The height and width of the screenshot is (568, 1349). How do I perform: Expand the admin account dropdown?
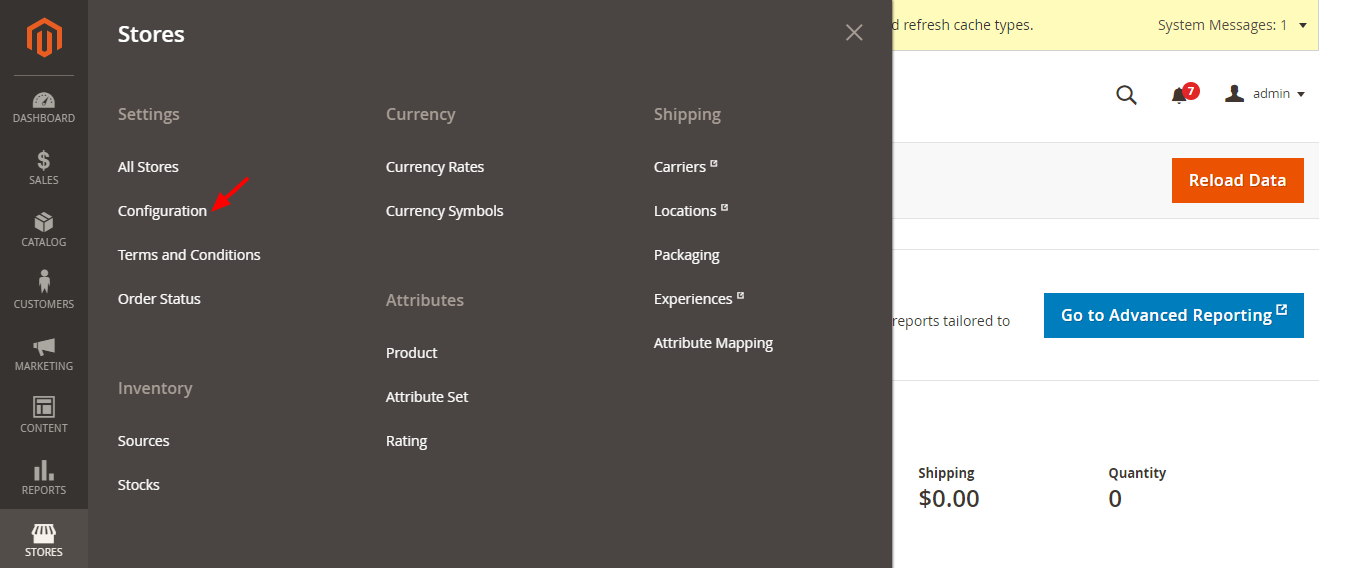point(1266,94)
